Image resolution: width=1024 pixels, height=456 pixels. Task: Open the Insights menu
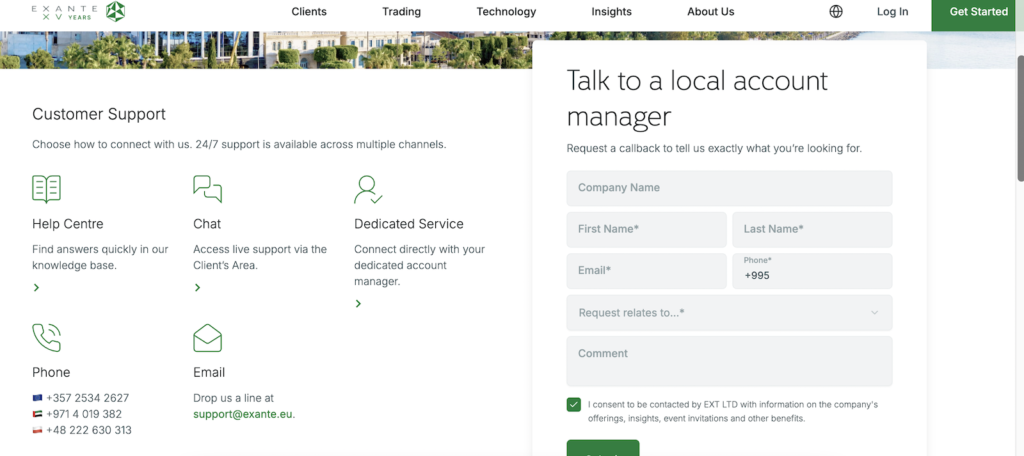611,12
